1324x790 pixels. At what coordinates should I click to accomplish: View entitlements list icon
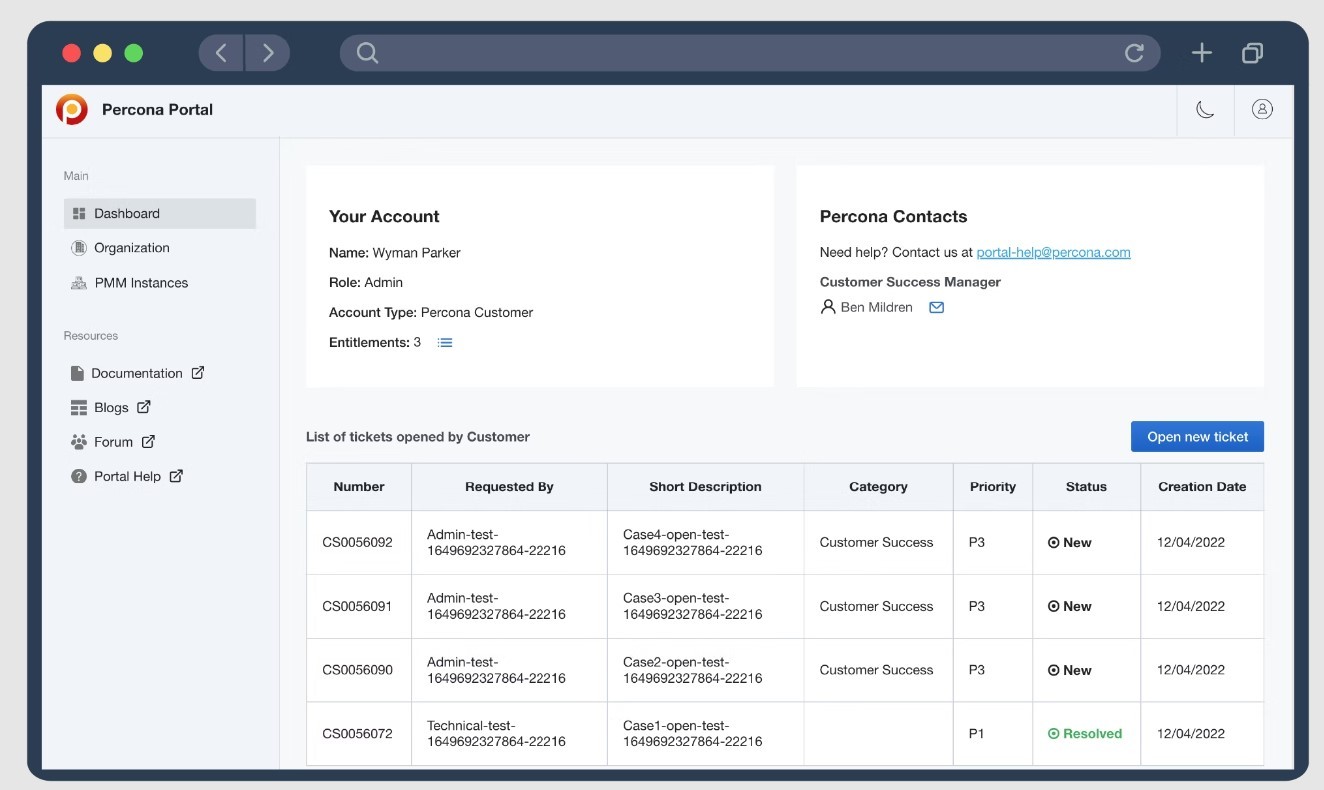445,343
